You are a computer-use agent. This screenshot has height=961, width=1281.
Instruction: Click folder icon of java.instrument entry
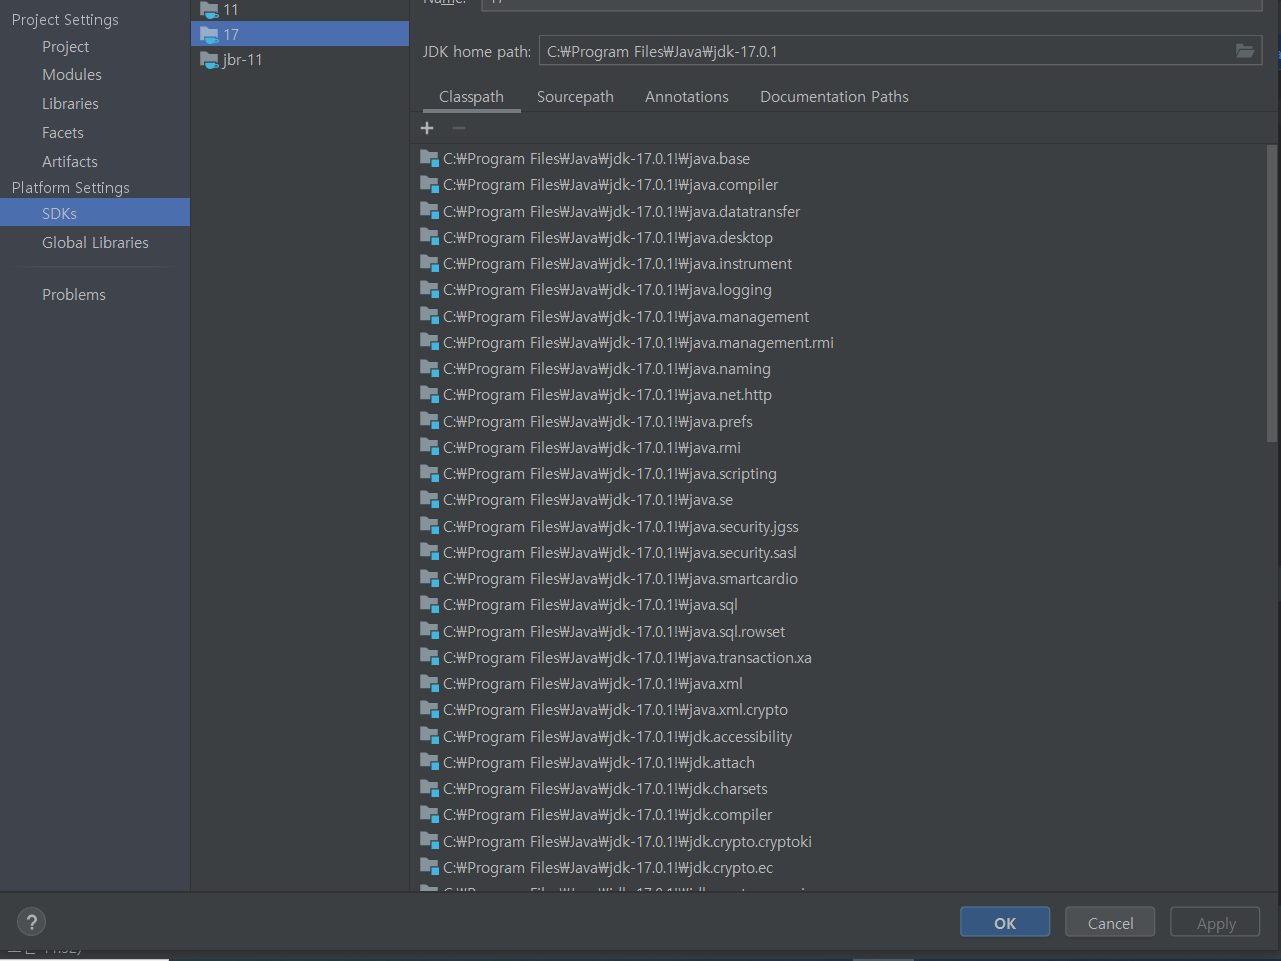click(430, 263)
